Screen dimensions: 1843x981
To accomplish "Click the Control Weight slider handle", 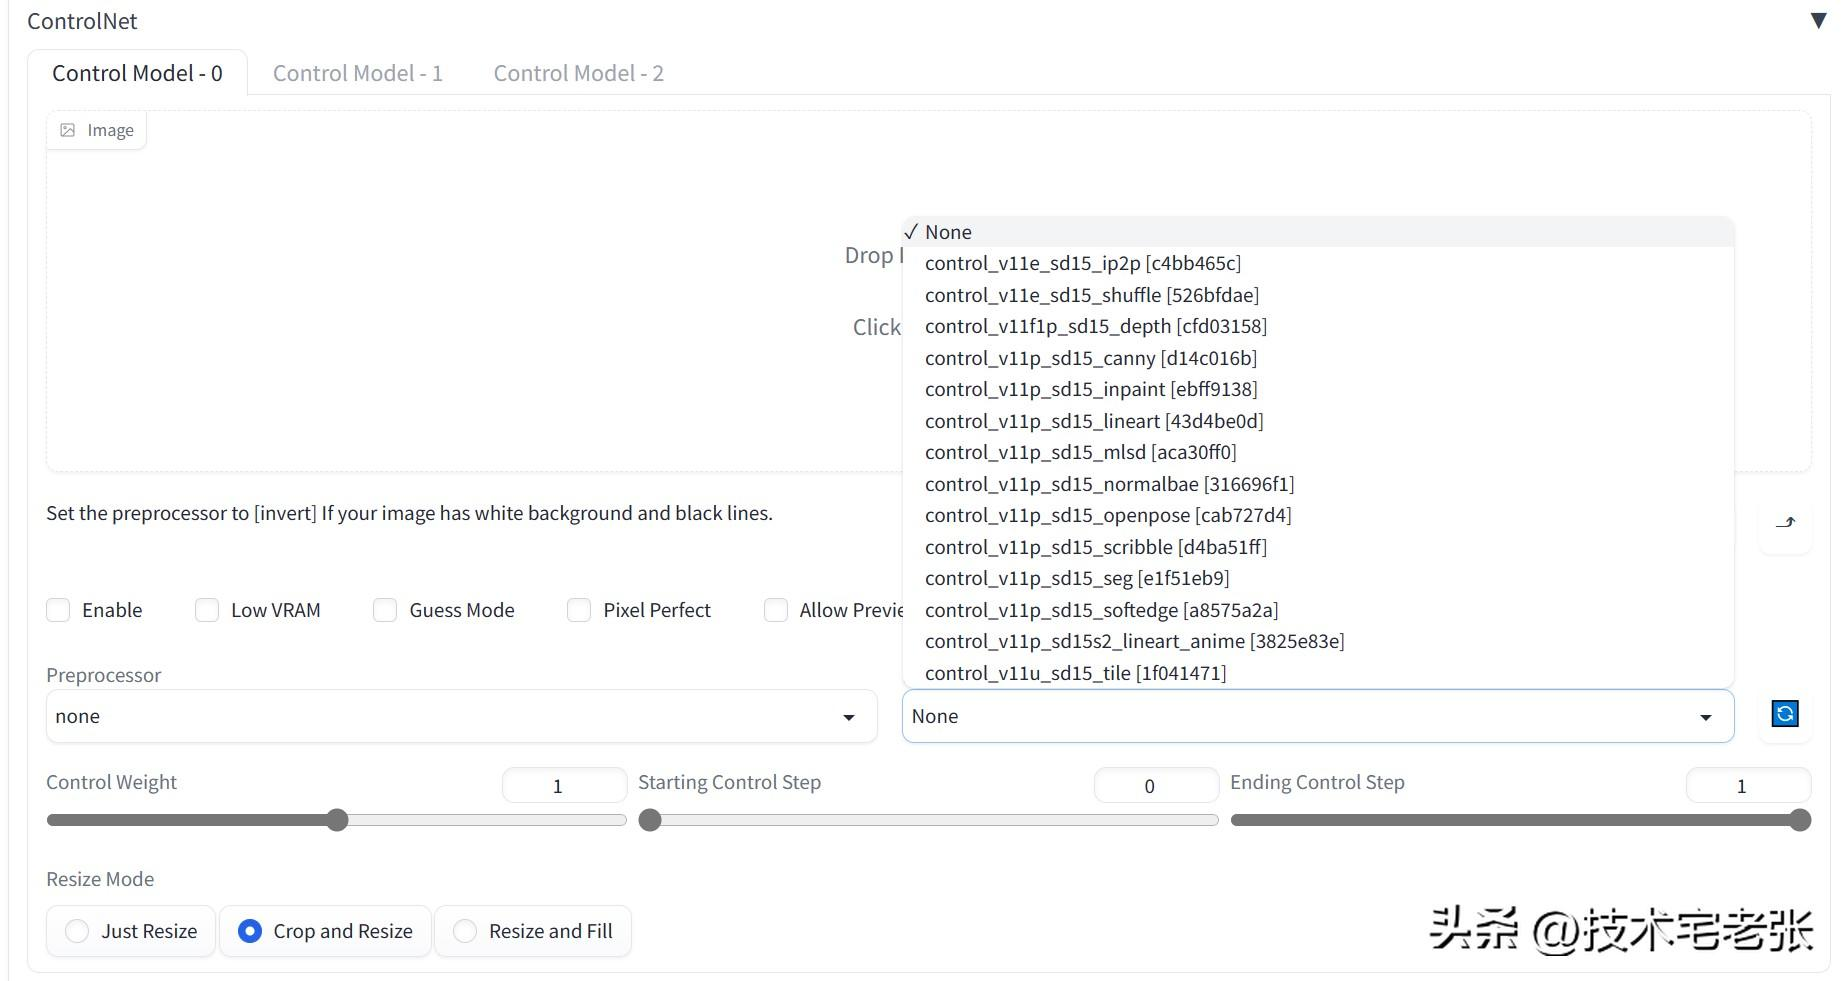I will coord(338,820).
